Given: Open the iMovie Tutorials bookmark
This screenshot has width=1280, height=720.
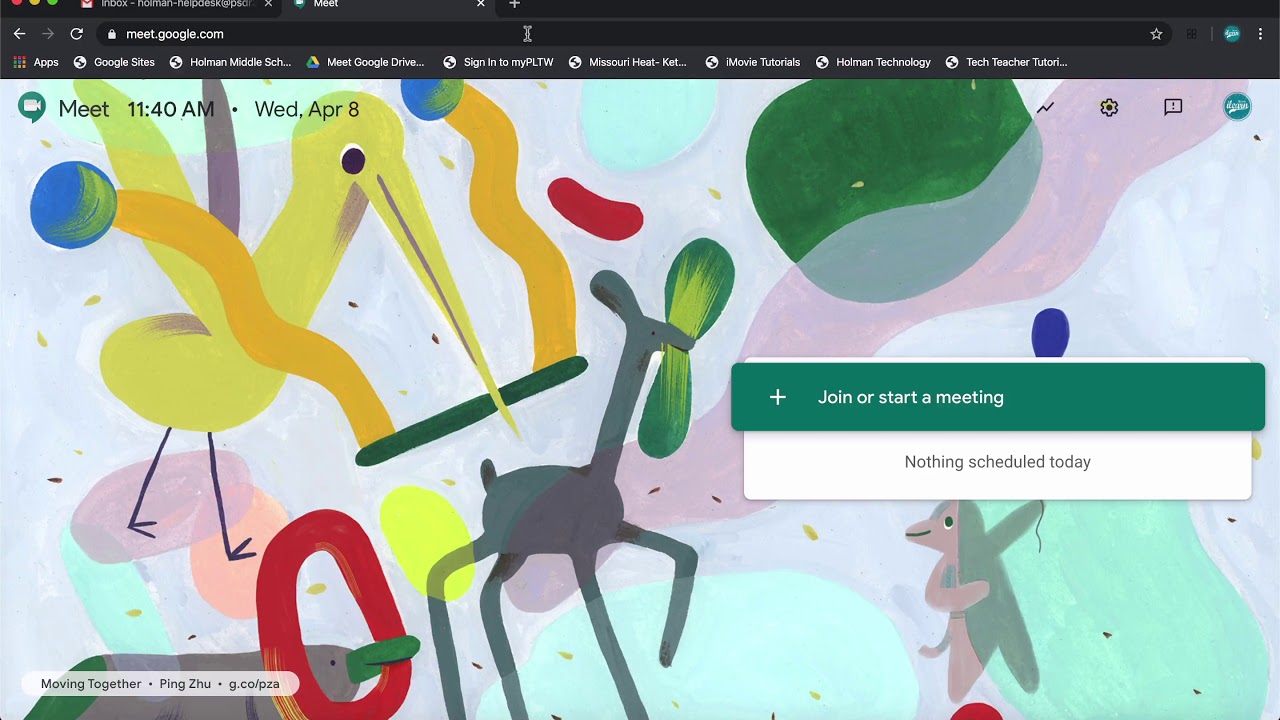Looking at the screenshot, I should (x=752, y=62).
